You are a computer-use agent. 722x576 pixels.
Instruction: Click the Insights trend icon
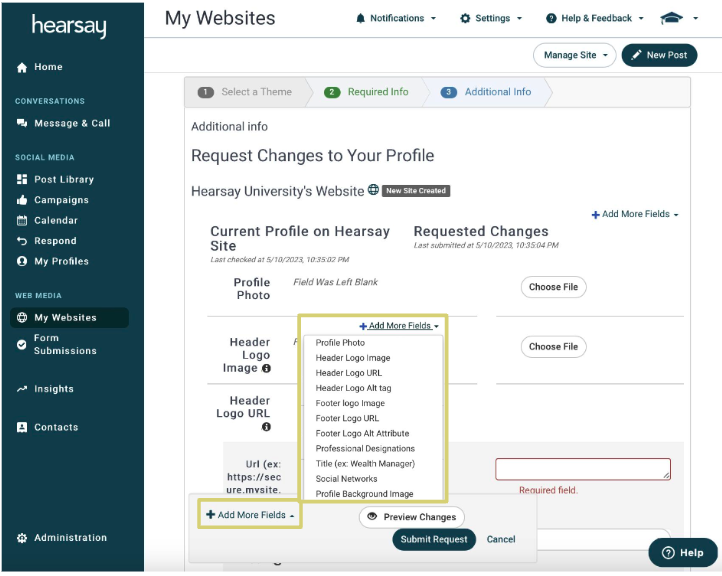22,389
